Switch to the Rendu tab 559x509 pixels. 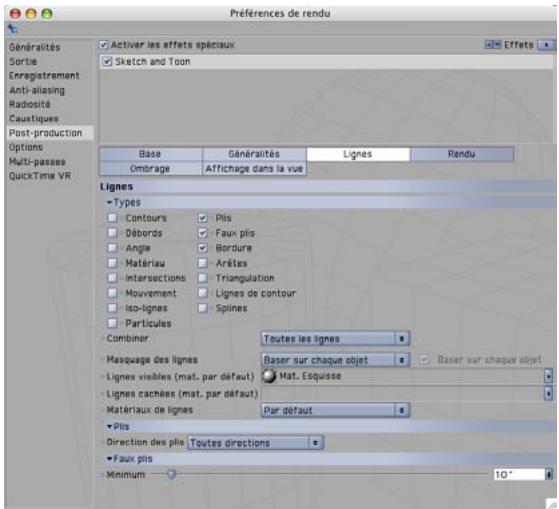coord(462,154)
